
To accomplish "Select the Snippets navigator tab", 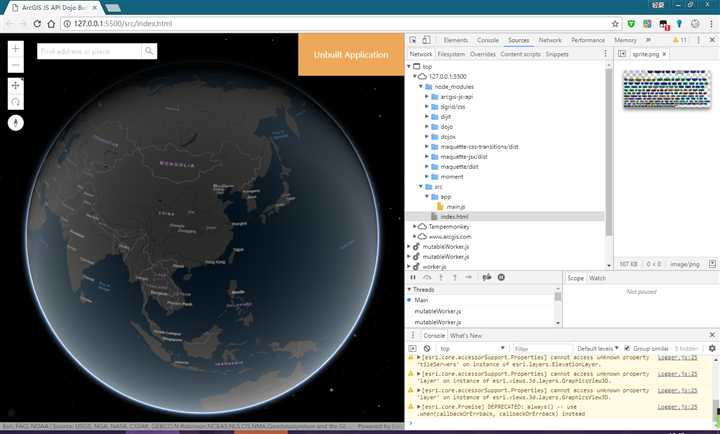I will click(557, 54).
